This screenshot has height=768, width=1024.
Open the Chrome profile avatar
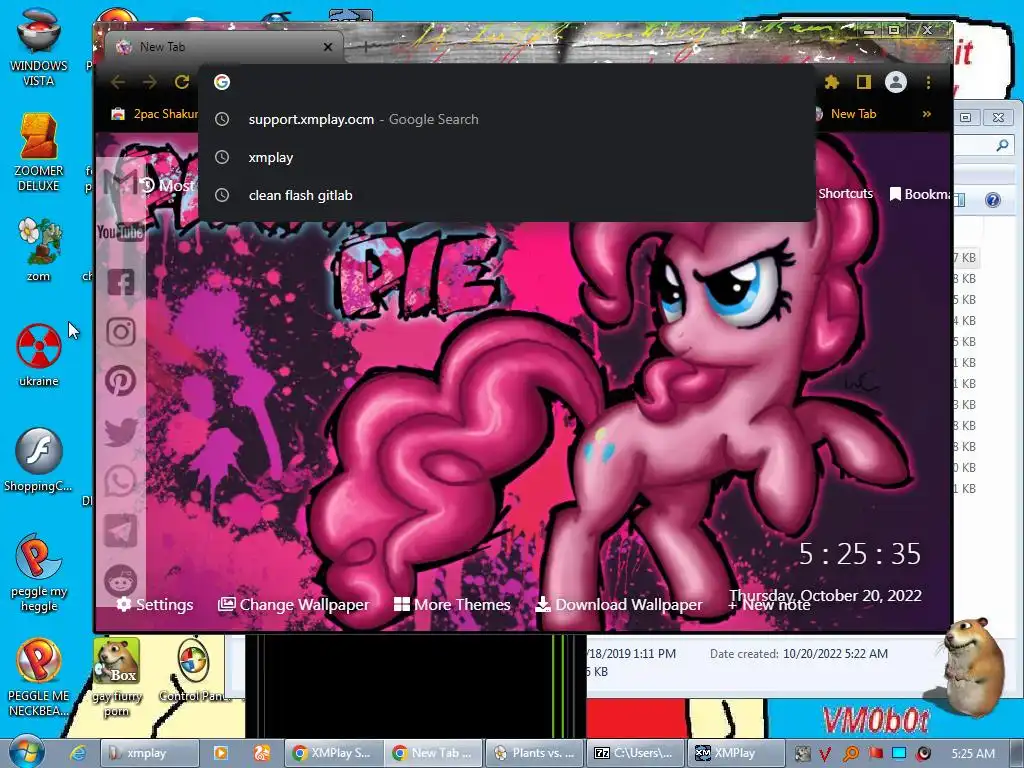pos(895,82)
